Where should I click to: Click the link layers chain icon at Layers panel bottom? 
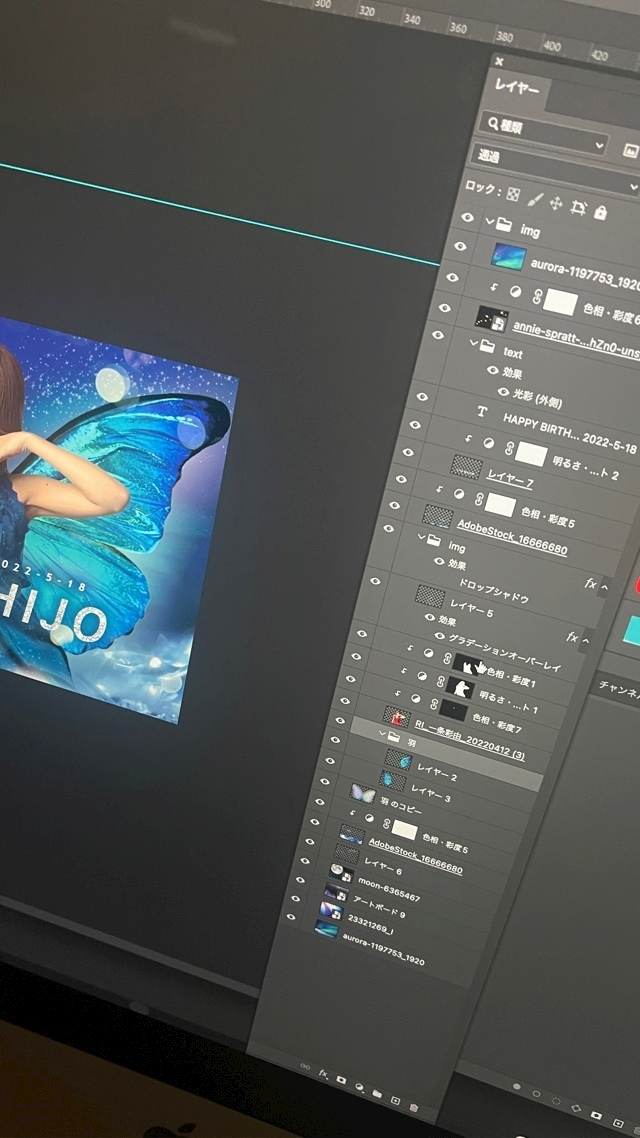pos(305,1066)
